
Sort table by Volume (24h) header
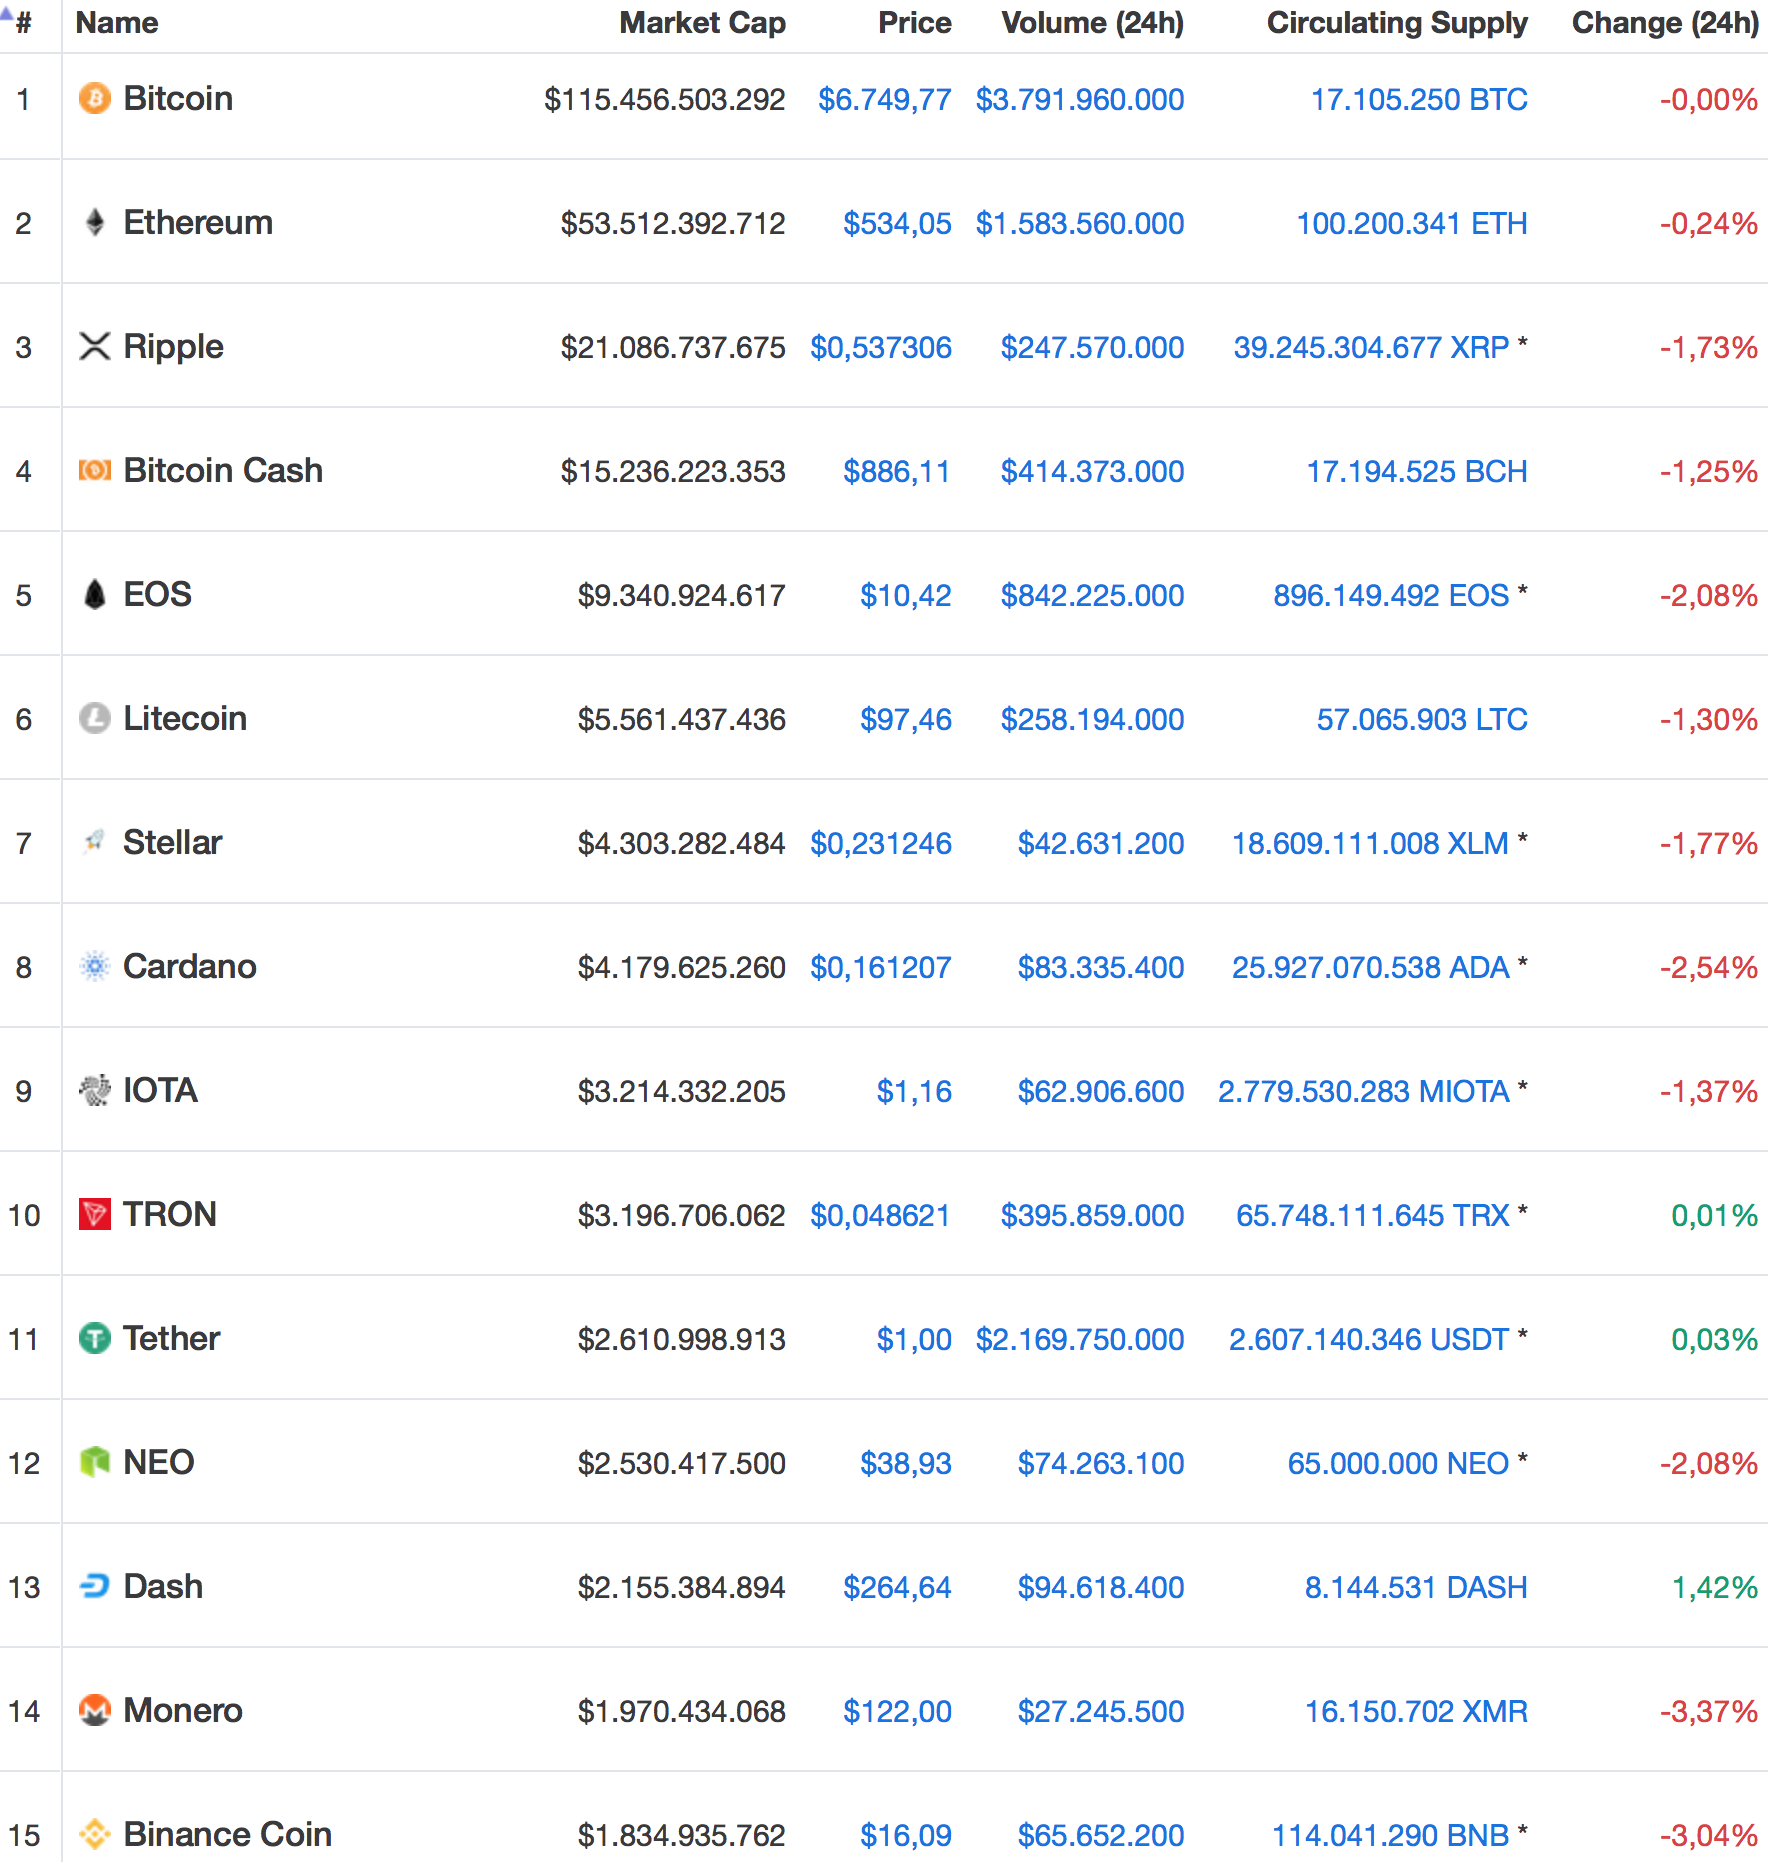coord(1092,23)
